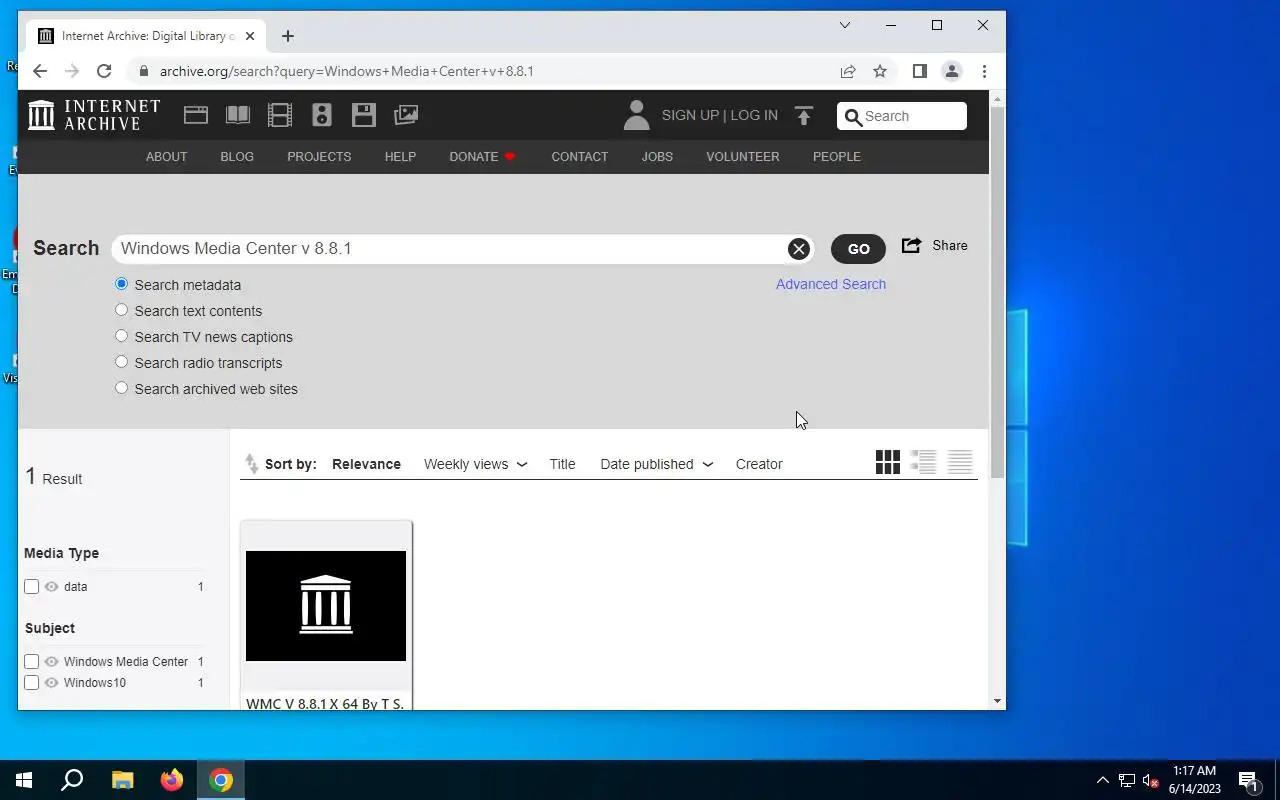The image size is (1280, 800).
Task: Open the VOLUNTEER menu item
Action: [x=743, y=157]
